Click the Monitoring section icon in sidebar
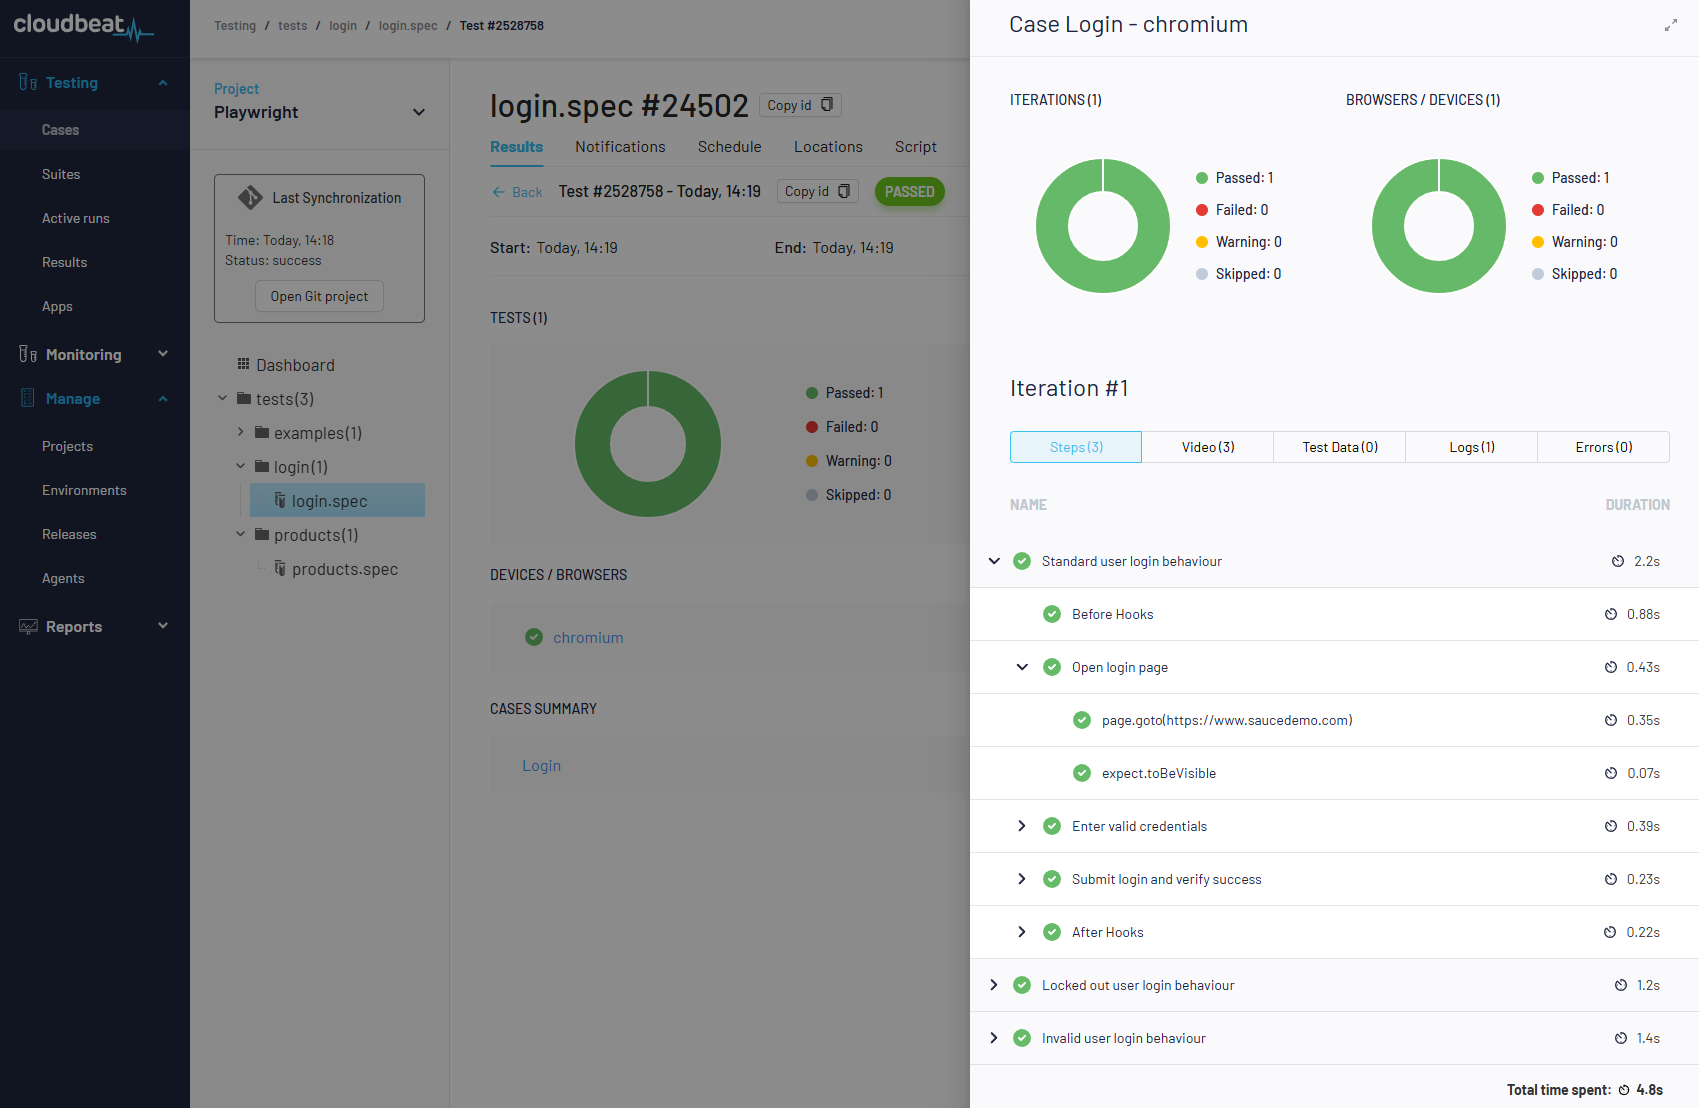1699x1108 pixels. [28, 354]
